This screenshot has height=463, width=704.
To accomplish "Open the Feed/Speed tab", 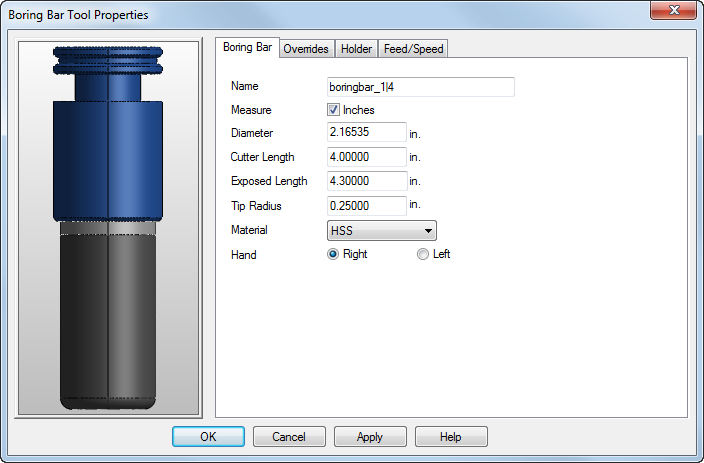I will point(414,49).
